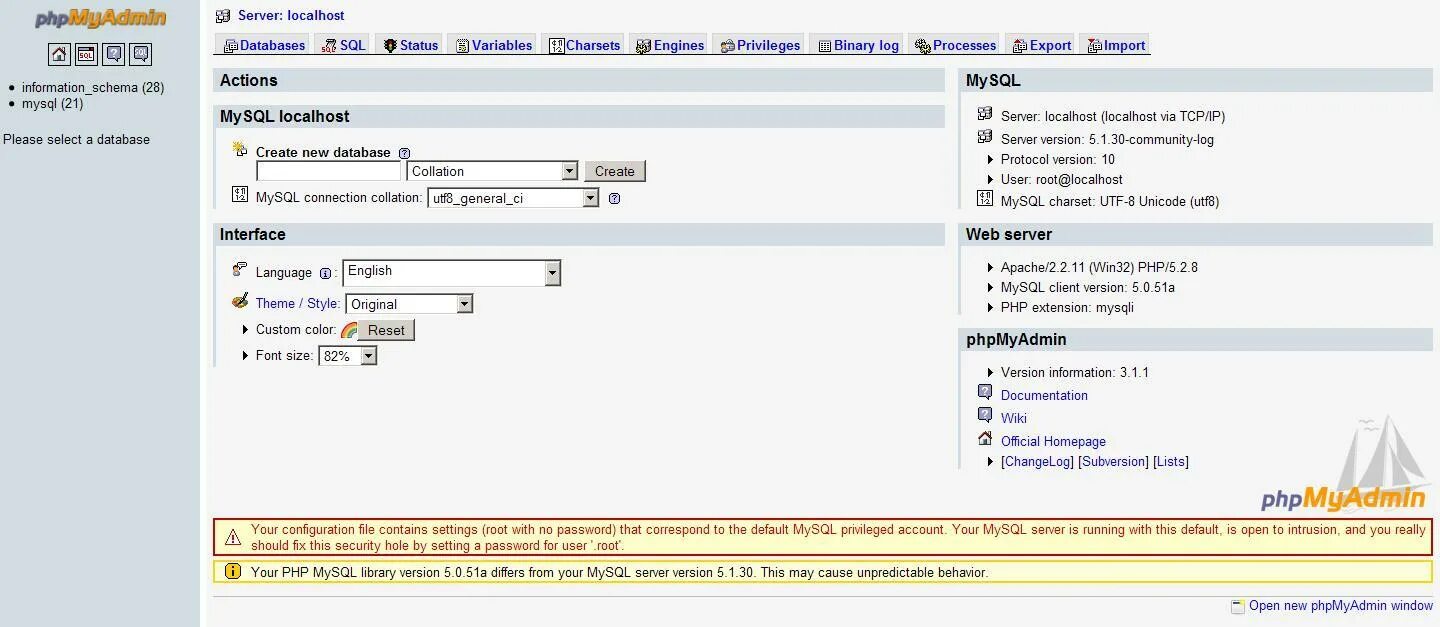Click the MySQL connection collation icon

coord(240,194)
